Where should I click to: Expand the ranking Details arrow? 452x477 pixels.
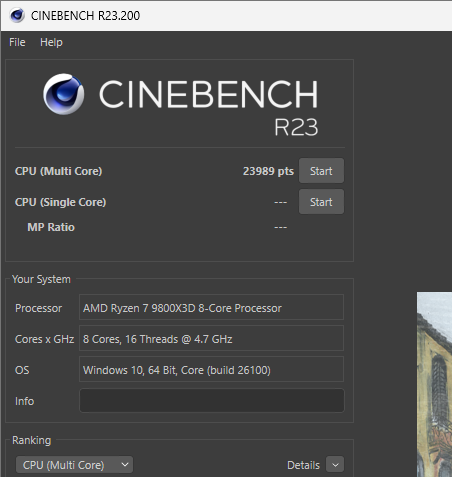point(335,465)
